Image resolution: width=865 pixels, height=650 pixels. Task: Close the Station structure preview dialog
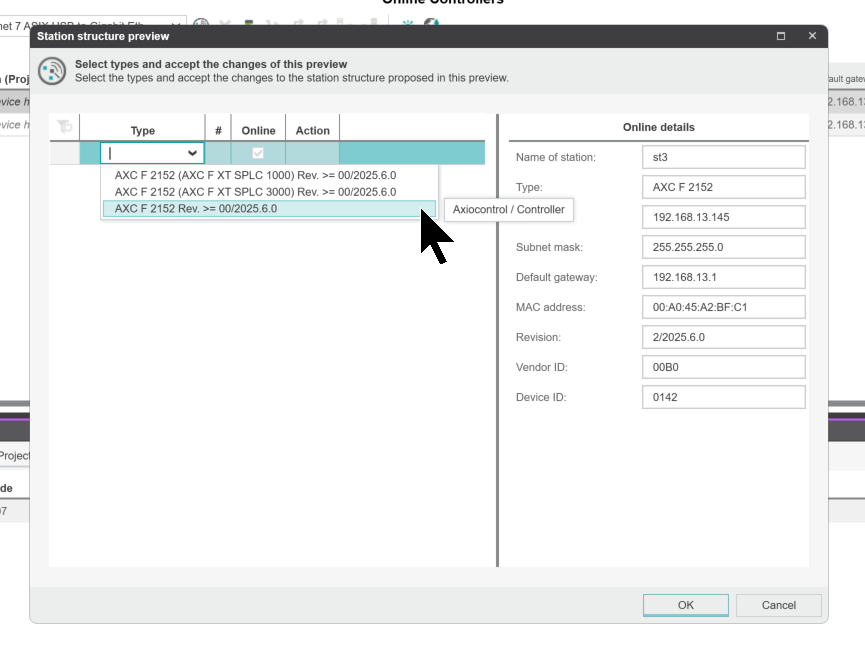[x=812, y=36]
